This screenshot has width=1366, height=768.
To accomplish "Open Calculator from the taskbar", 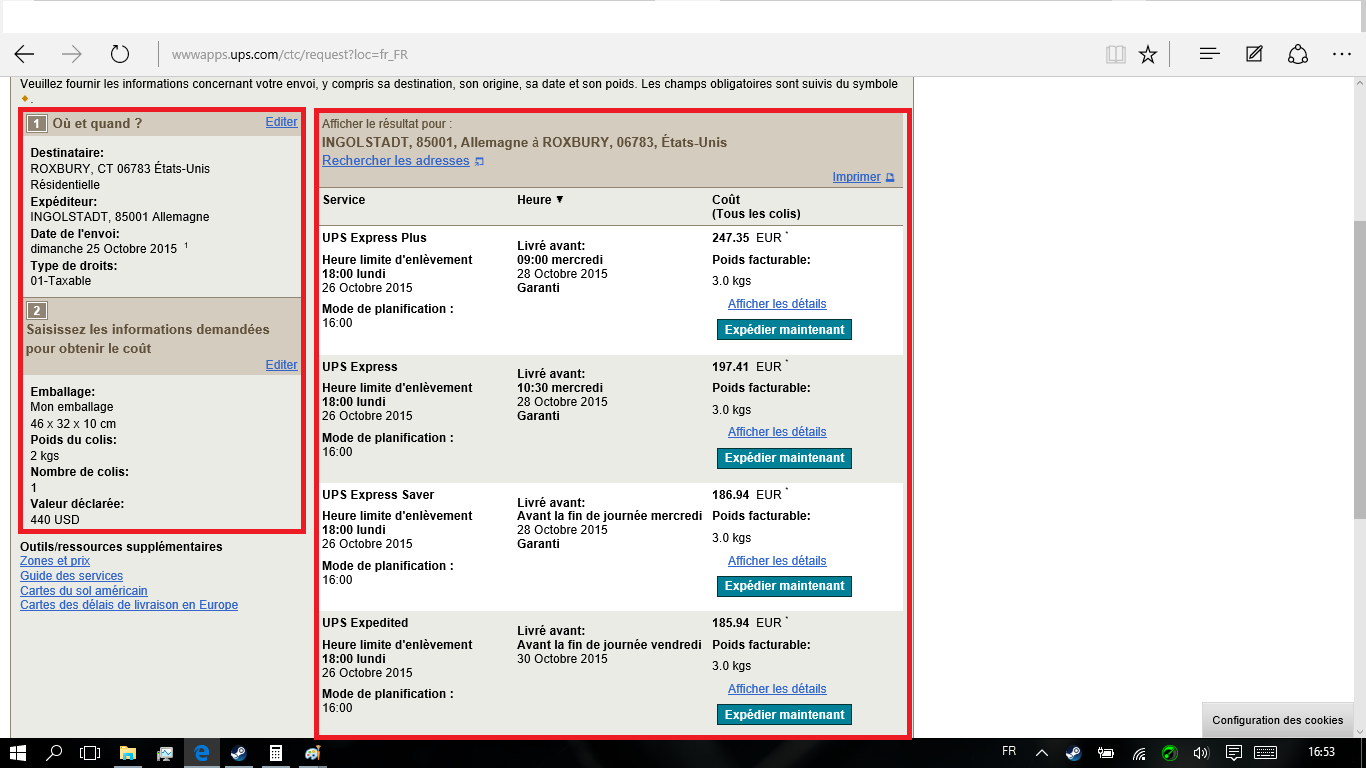I will click(x=275, y=753).
